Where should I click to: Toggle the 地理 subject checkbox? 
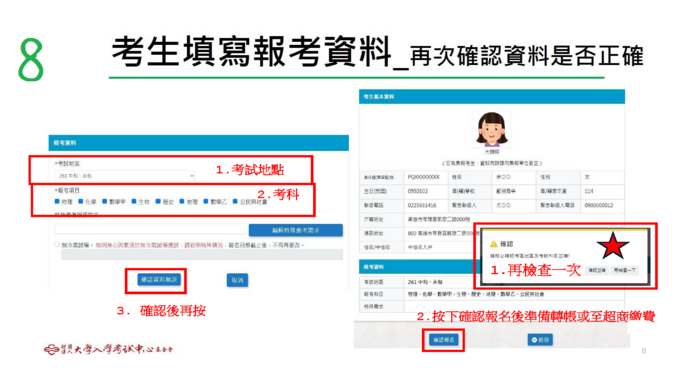click(182, 201)
